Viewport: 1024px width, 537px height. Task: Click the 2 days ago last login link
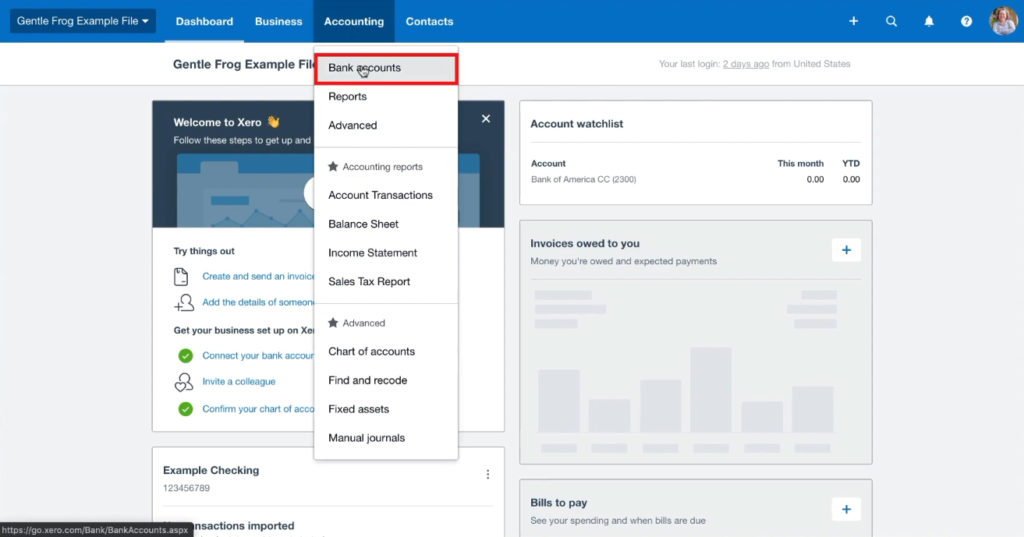(x=745, y=64)
